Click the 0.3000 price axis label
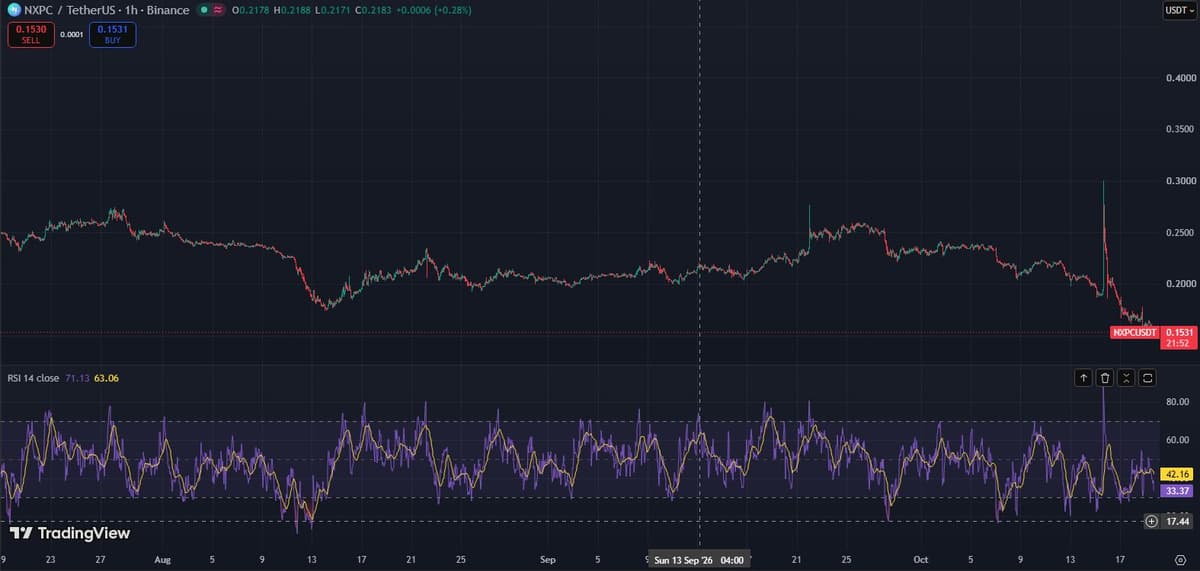Screen dimensions: 1200x571 1179,181
